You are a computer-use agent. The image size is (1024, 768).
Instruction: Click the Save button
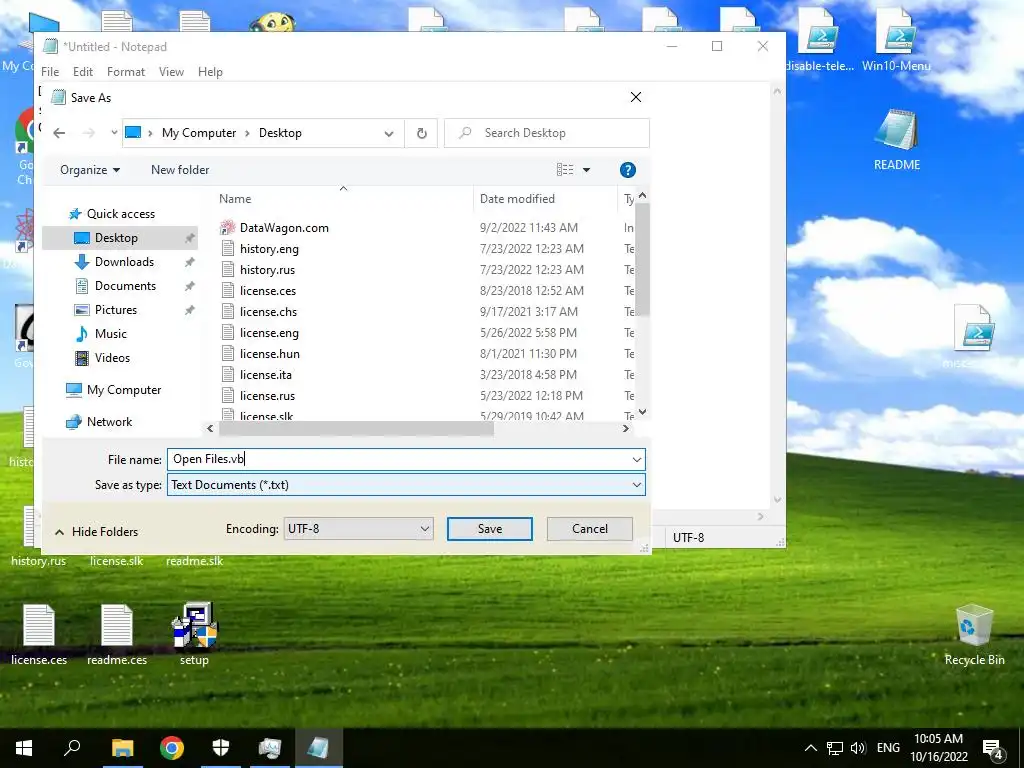(x=490, y=529)
